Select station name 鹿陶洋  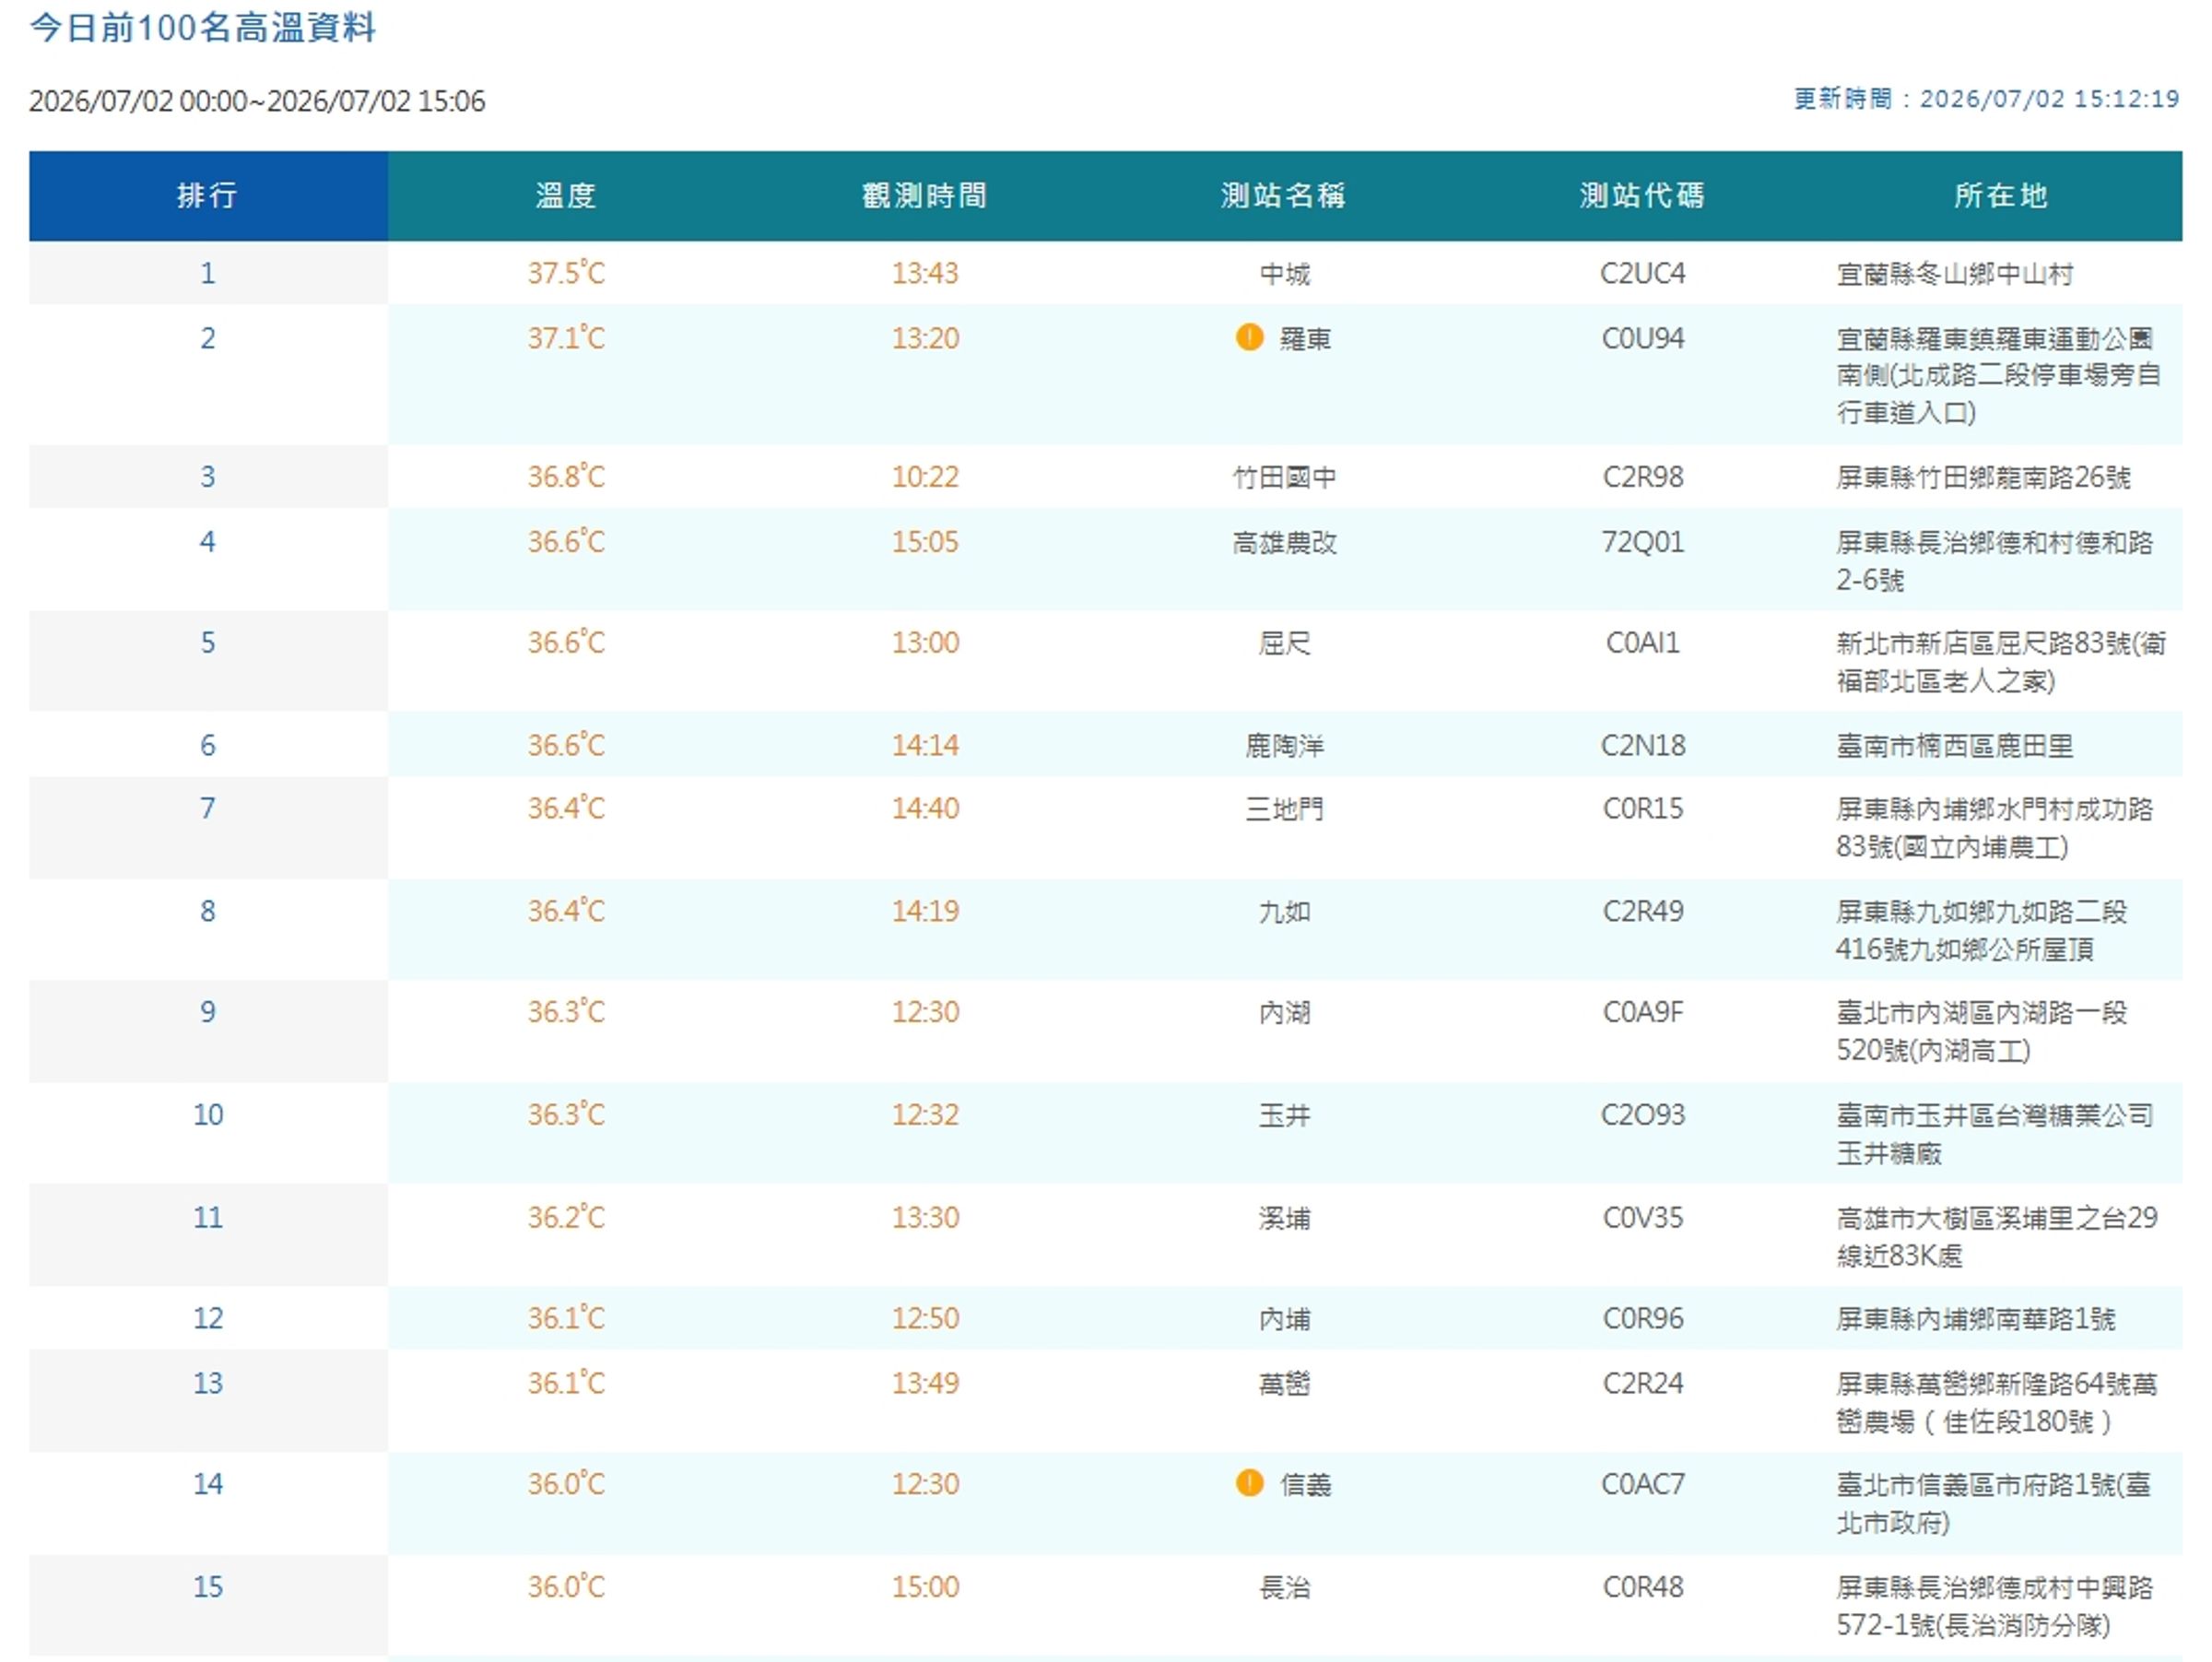click(x=1284, y=745)
